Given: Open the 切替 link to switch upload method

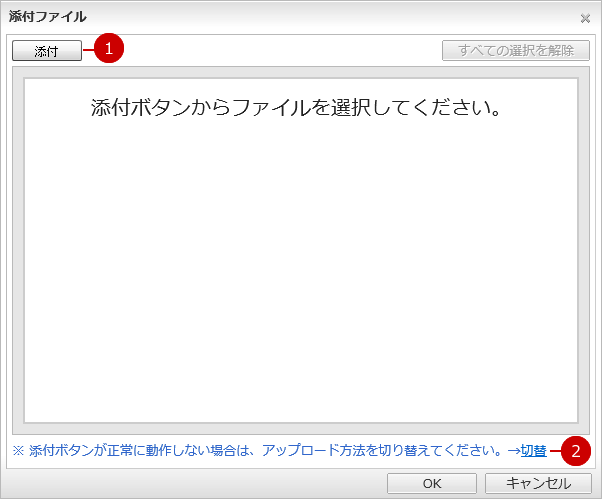Looking at the screenshot, I should pyautogui.click(x=534, y=451).
